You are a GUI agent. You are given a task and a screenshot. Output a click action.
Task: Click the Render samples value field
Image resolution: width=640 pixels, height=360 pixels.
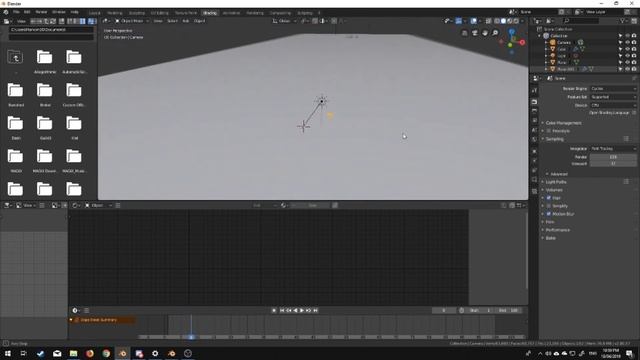613,157
